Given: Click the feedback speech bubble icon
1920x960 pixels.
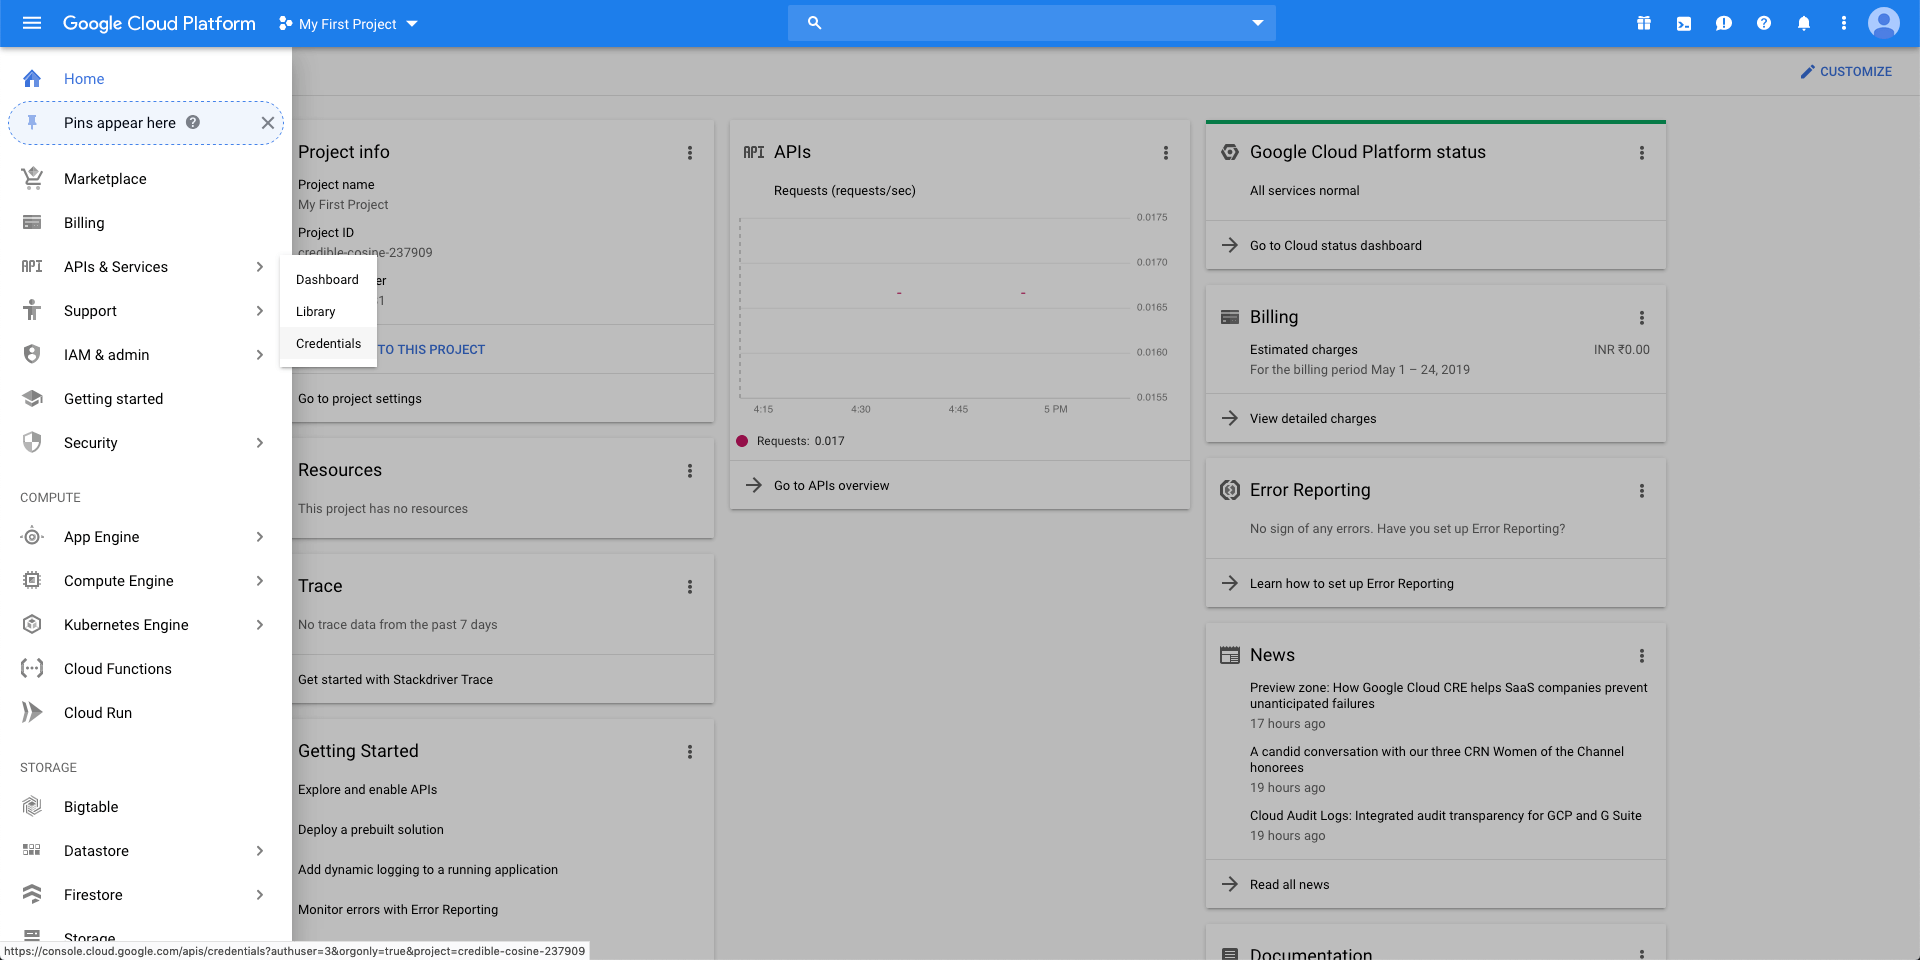Looking at the screenshot, I should click(x=1724, y=23).
